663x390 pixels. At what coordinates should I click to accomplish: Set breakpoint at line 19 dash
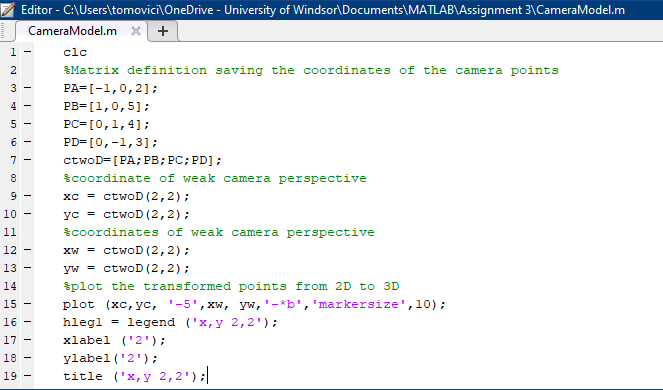click(x=27, y=376)
